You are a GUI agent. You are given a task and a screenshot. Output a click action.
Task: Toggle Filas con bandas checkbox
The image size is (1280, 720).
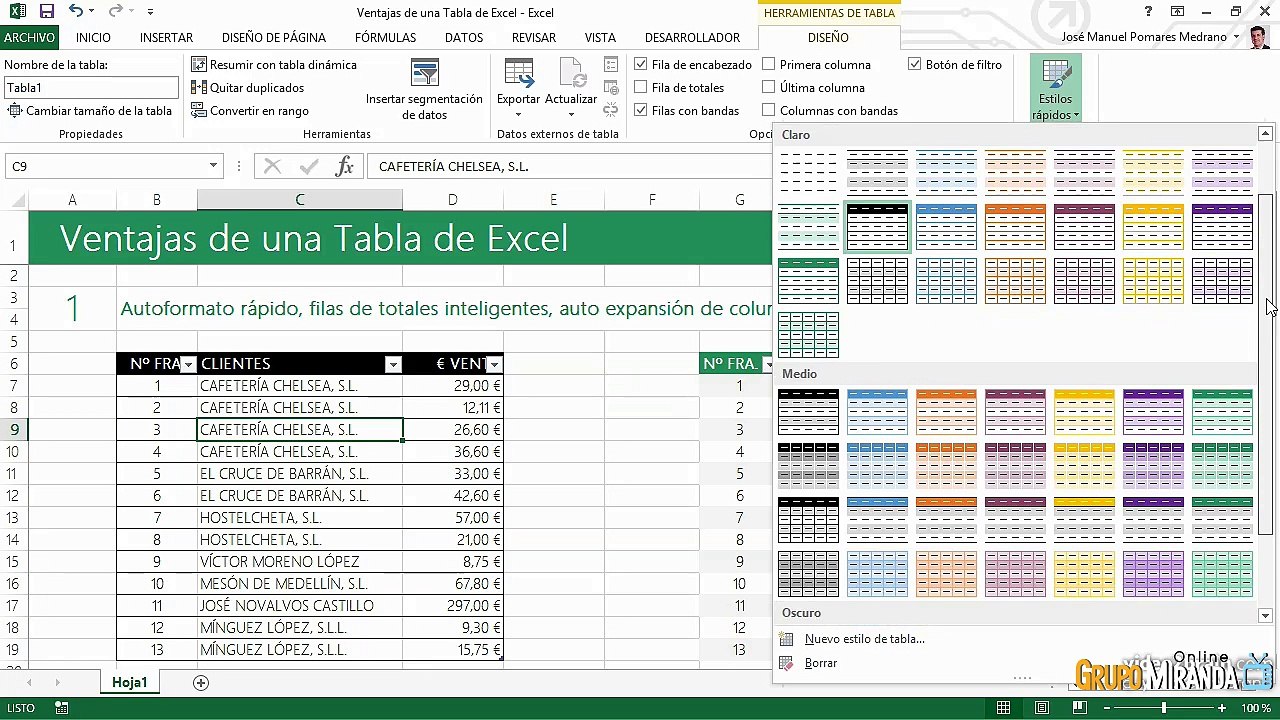pyautogui.click(x=641, y=111)
